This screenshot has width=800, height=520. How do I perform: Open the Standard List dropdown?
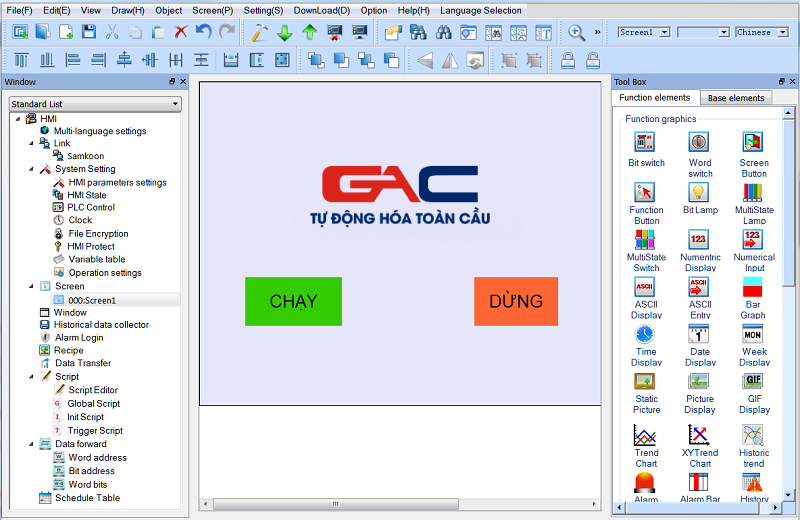[94, 104]
